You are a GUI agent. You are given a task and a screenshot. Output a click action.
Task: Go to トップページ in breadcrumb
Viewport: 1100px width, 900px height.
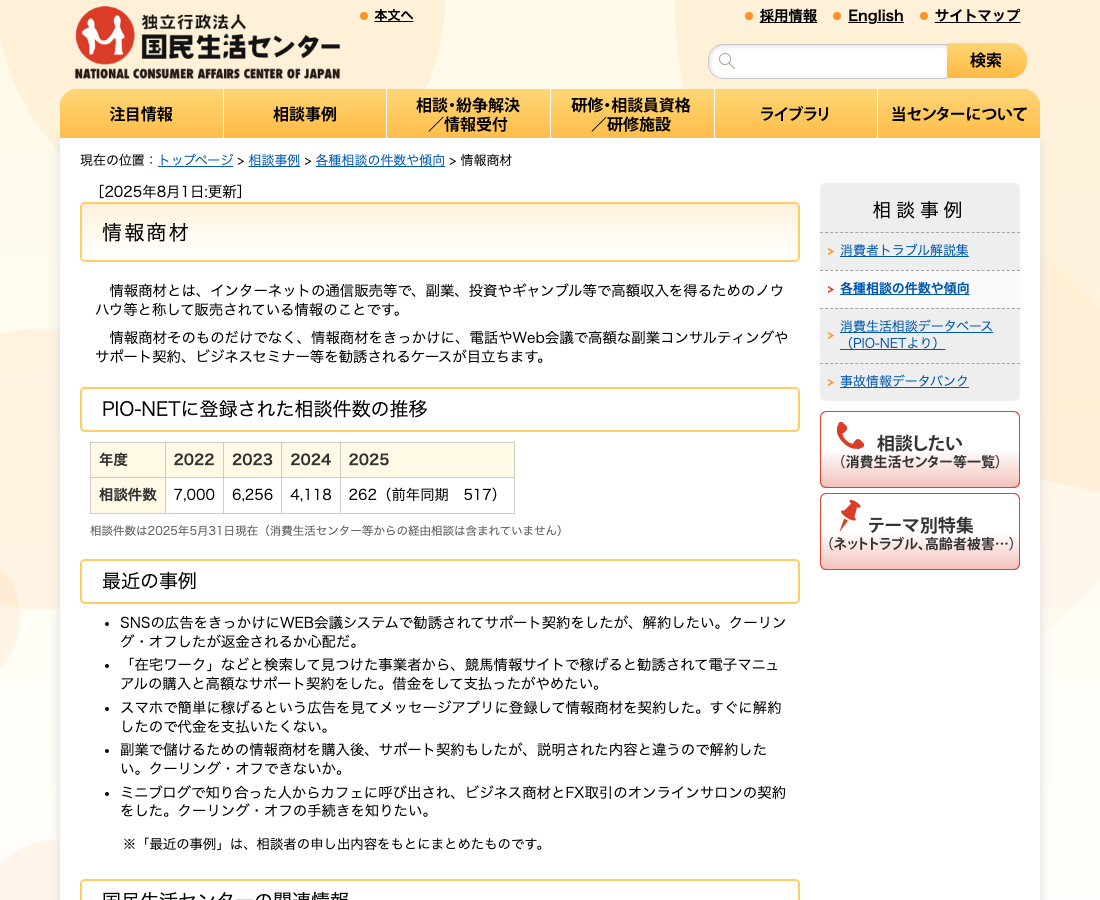(x=196, y=160)
